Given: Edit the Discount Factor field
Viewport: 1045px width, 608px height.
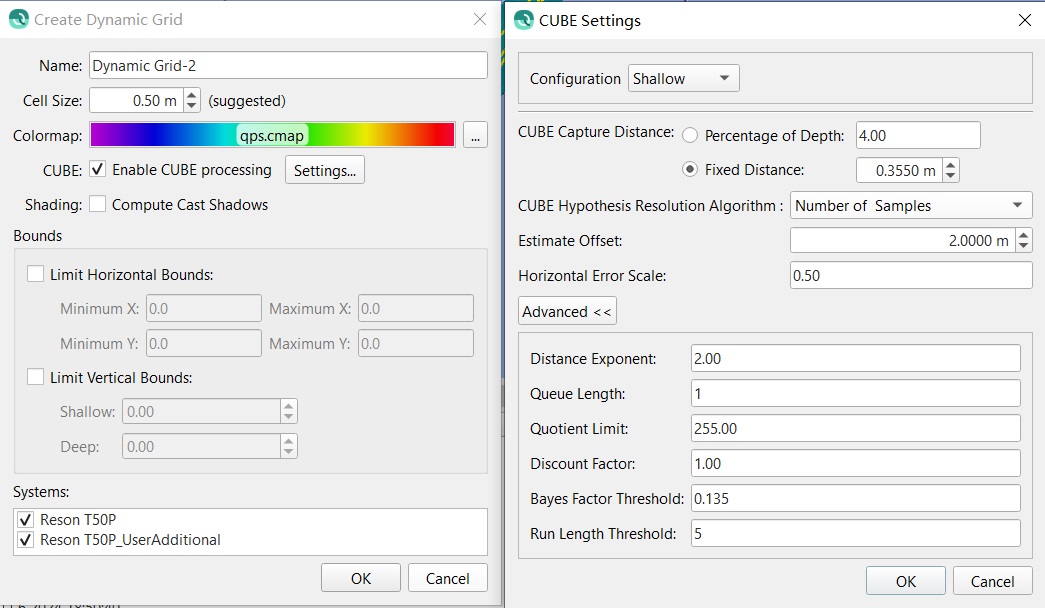Looking at the screenshot, I should 856,463.
